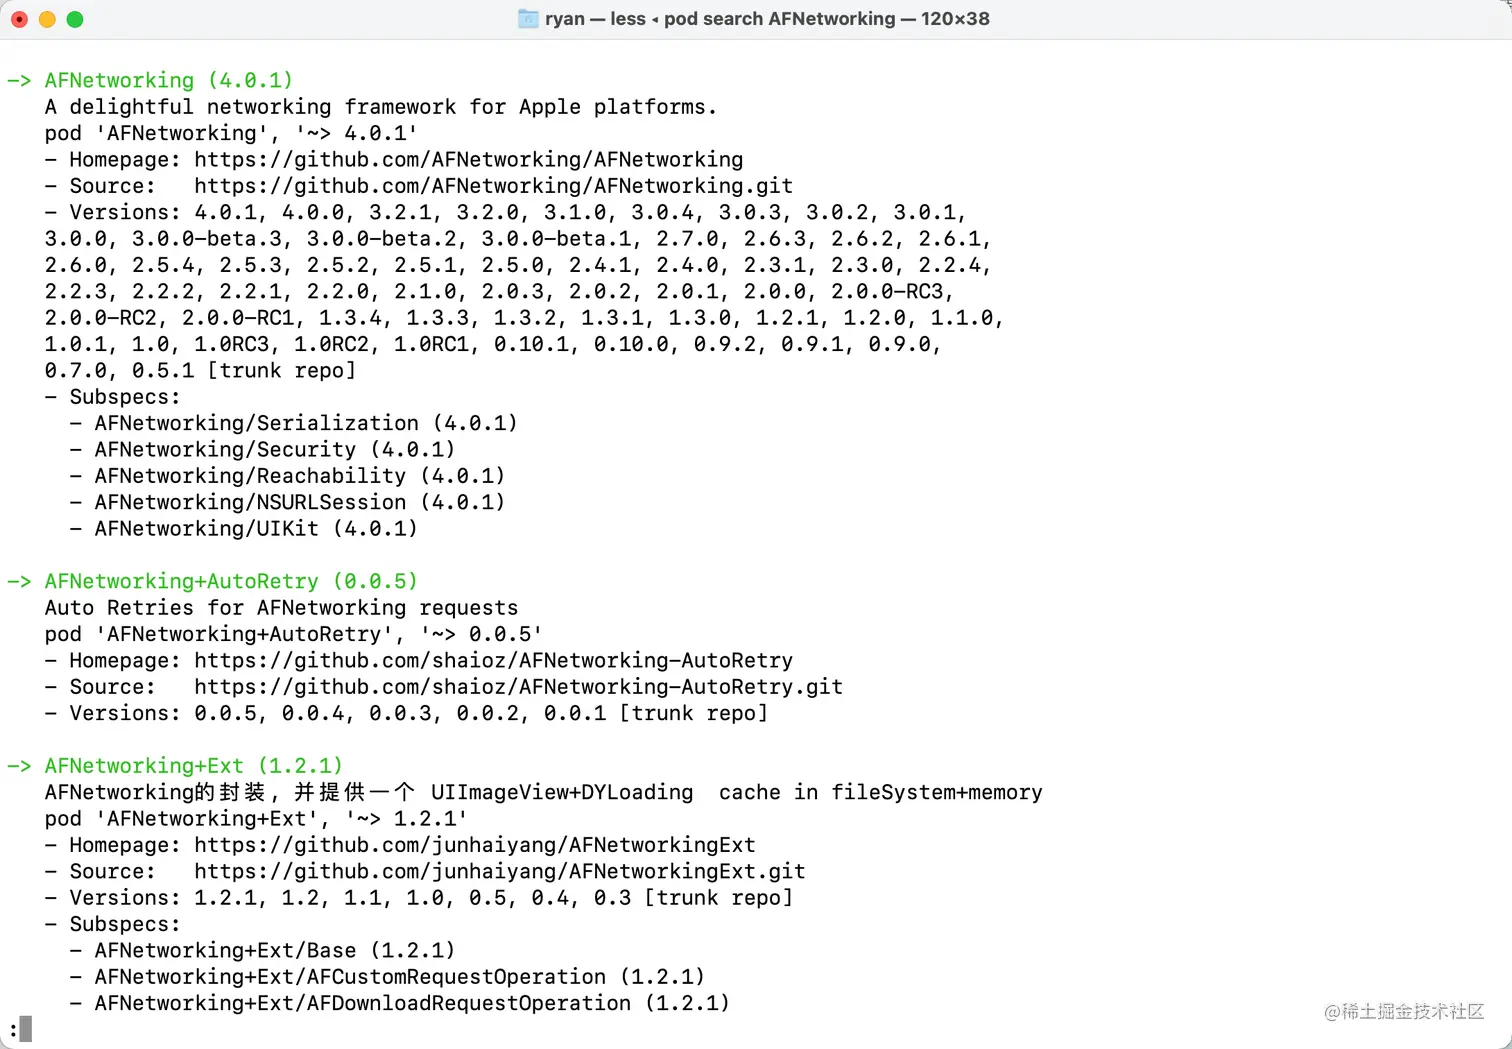
Task: Click the version line starting '1.0.1, 1.0, 1.0RC3'
Action: click(x=492, y=344)
